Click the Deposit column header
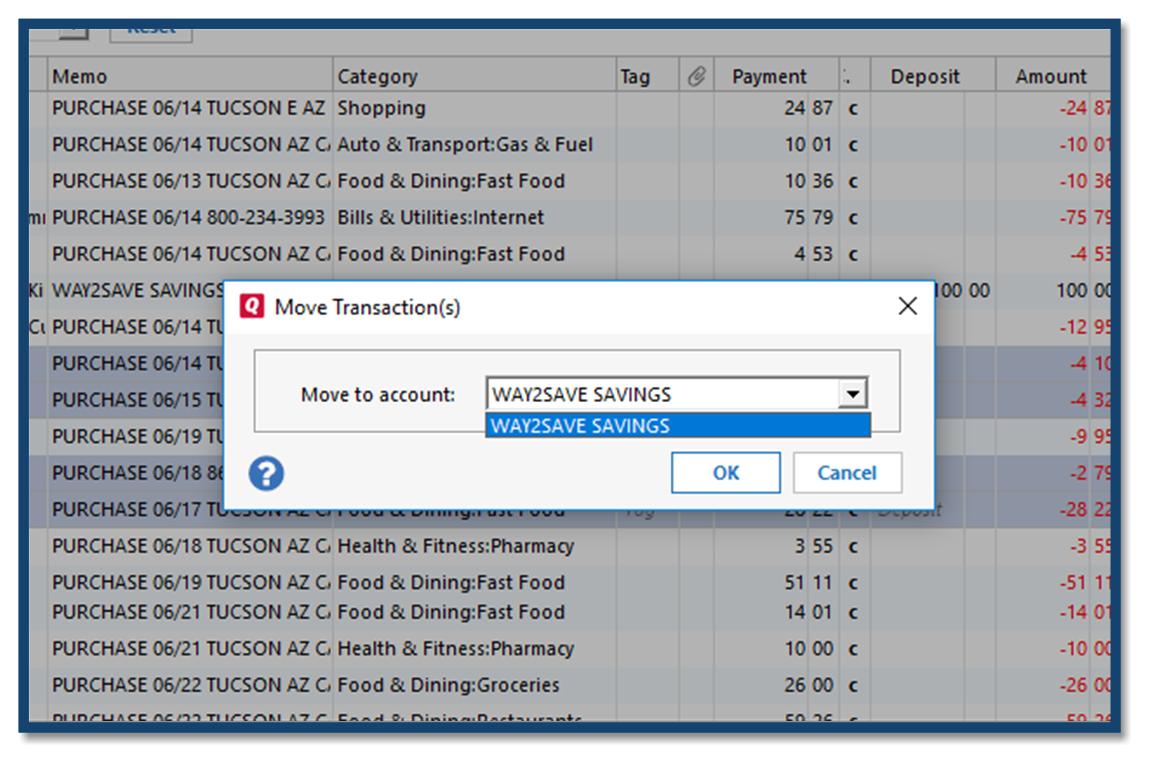 924,76
